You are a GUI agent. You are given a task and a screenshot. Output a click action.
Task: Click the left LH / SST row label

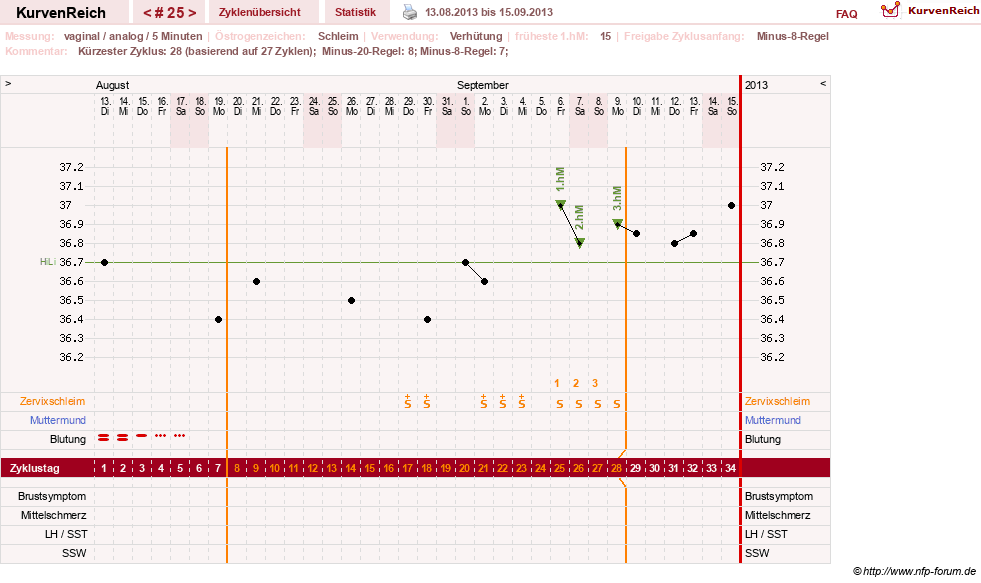coord(66,534)
